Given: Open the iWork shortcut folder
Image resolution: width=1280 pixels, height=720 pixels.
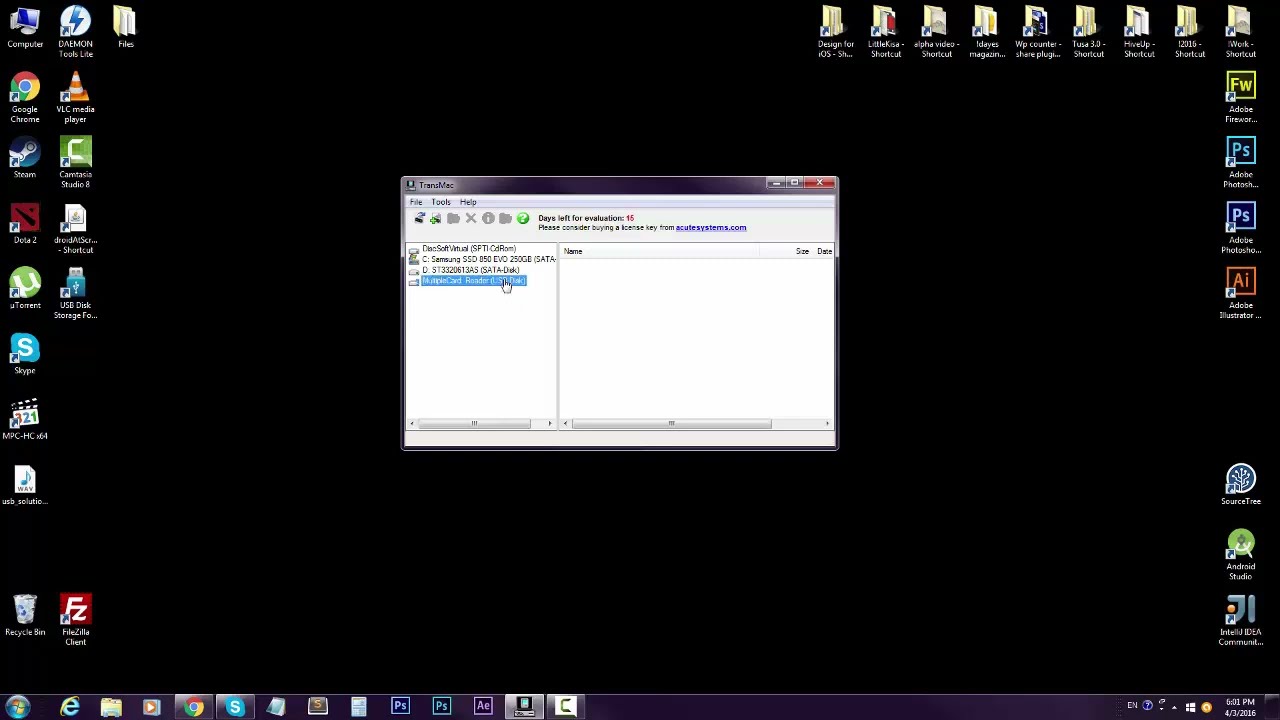Looking at the screenshot, I should tap(1240, 31).
